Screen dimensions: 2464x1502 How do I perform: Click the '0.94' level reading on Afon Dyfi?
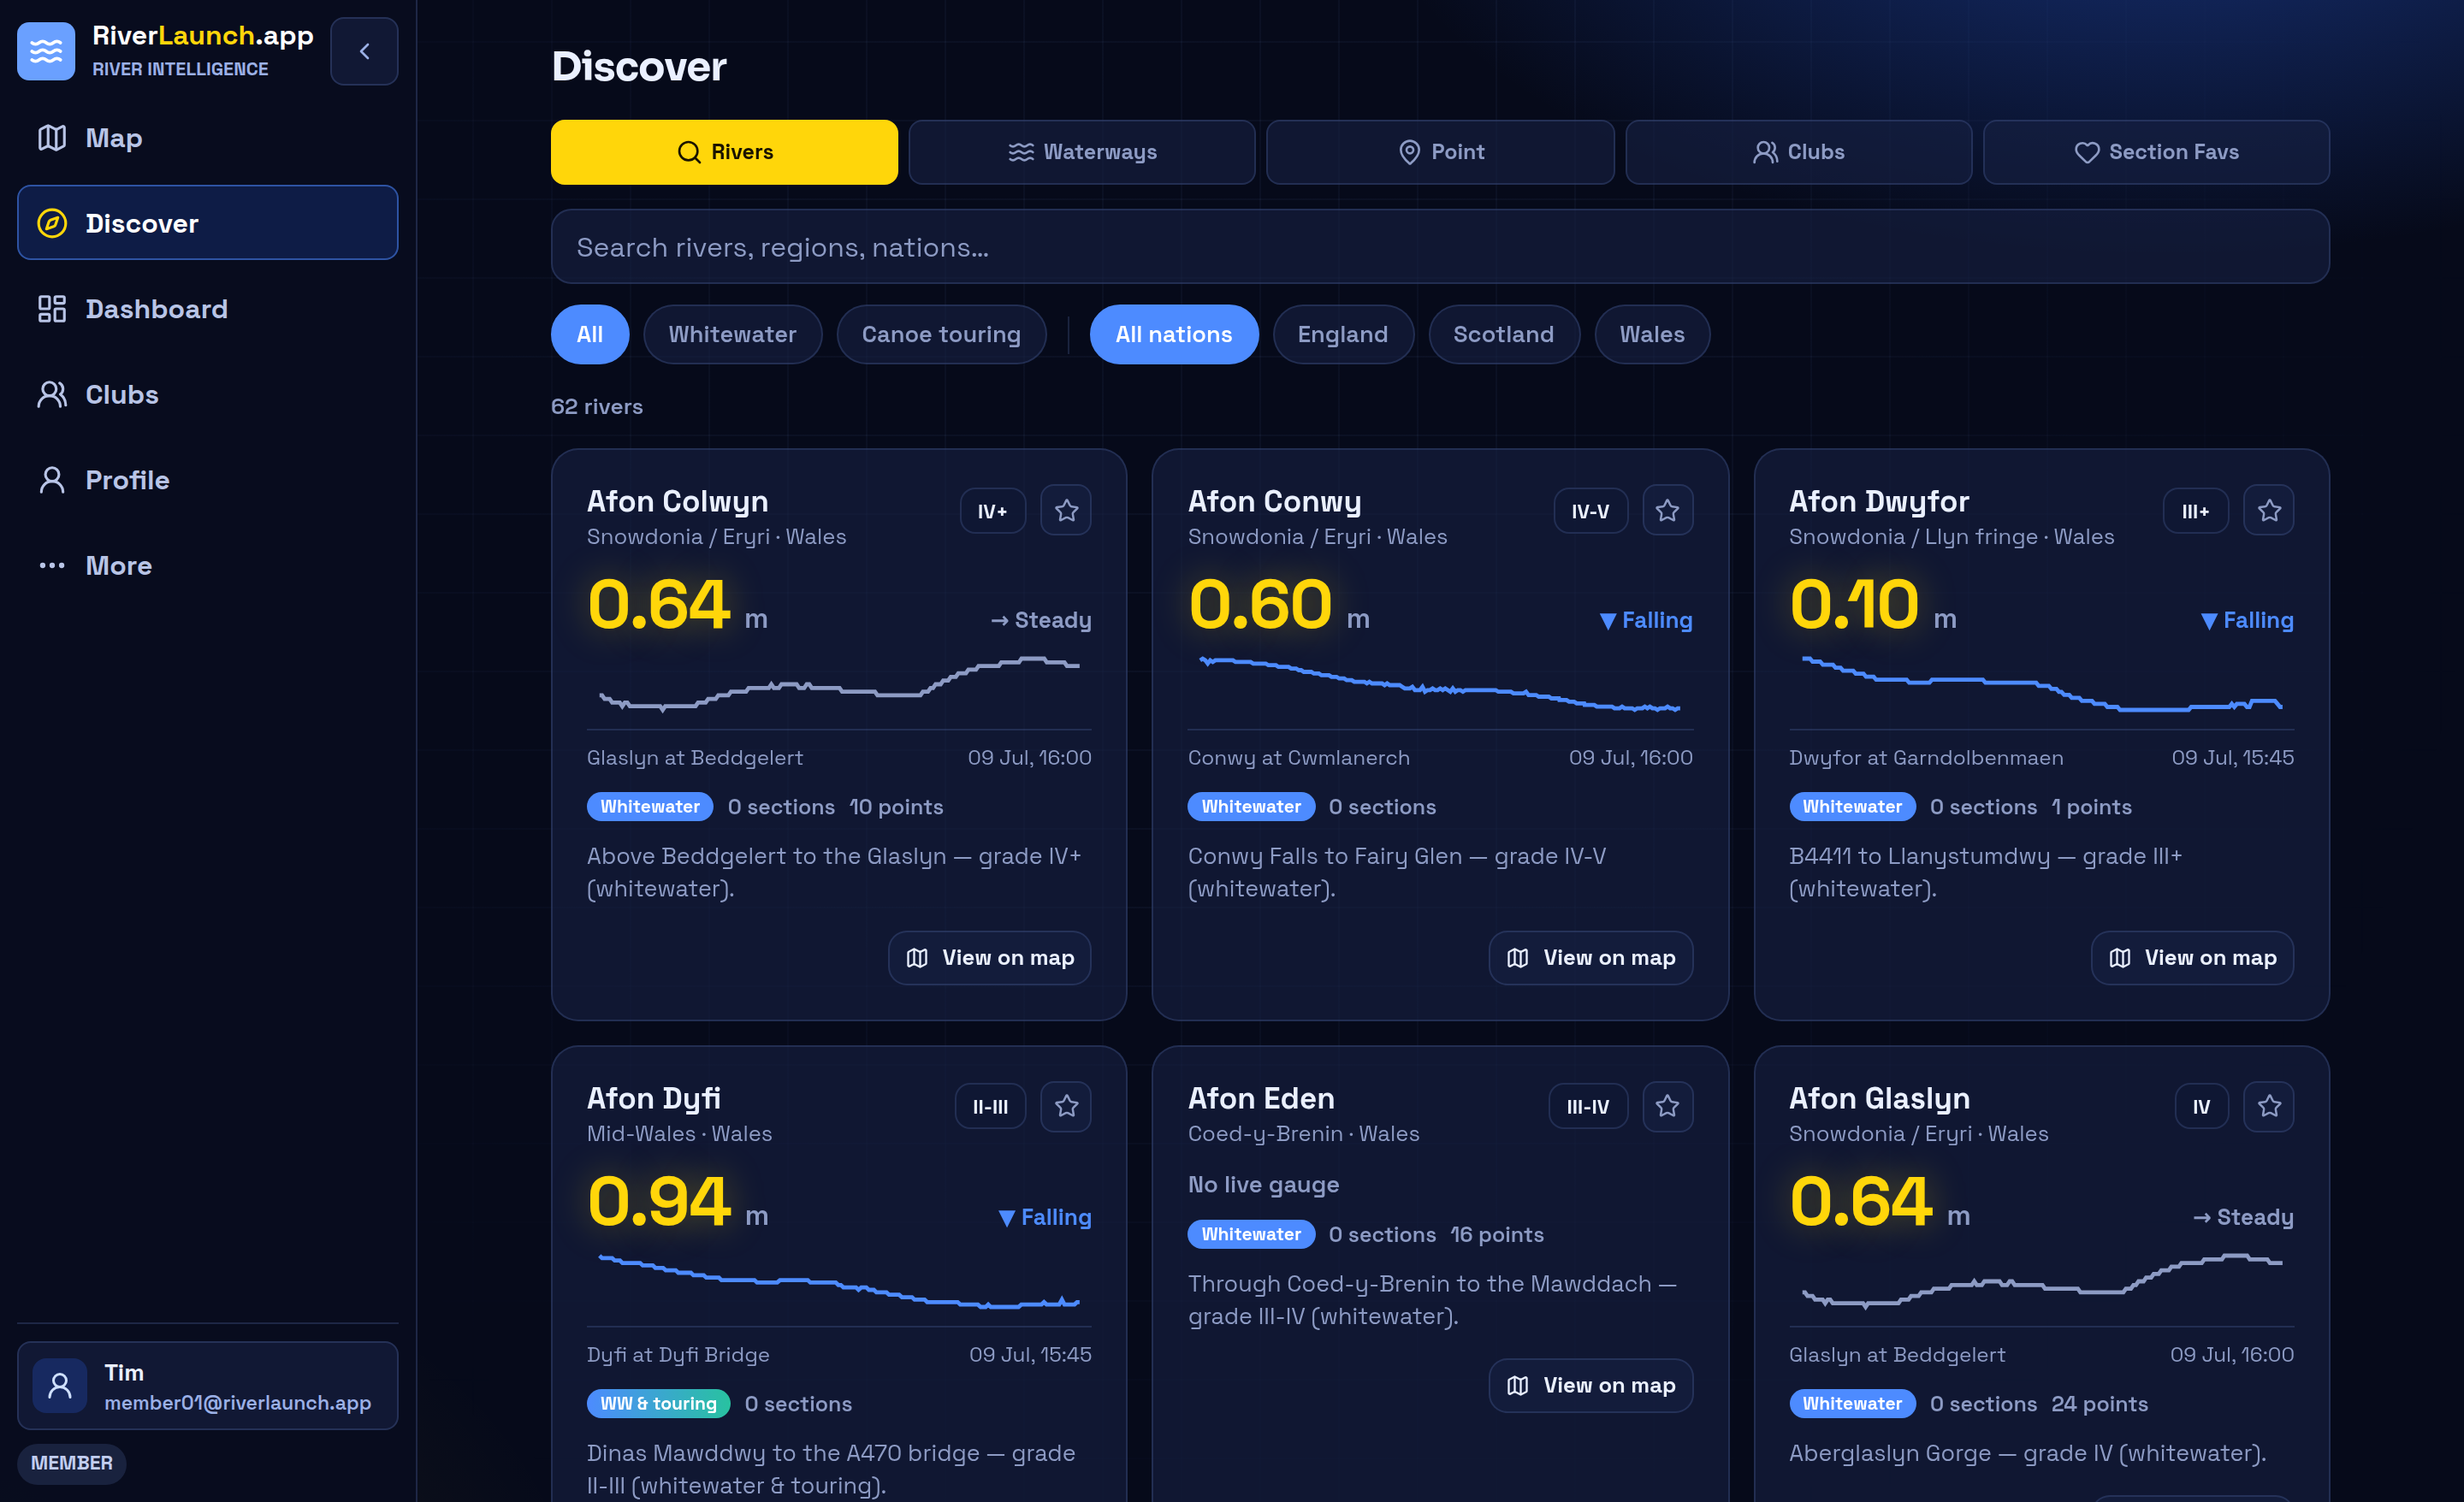point(659,1201)
